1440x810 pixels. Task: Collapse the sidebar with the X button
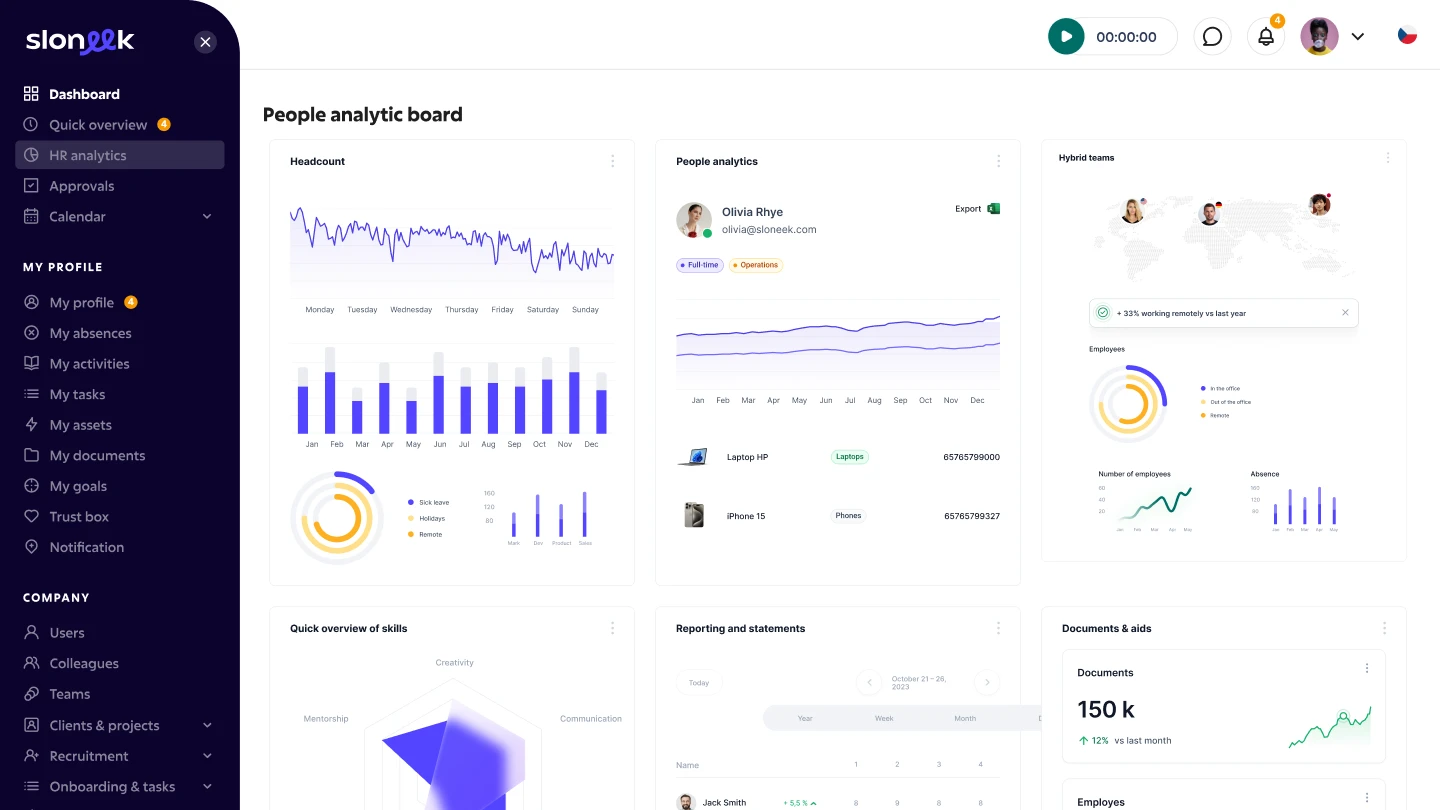point(205,42)
